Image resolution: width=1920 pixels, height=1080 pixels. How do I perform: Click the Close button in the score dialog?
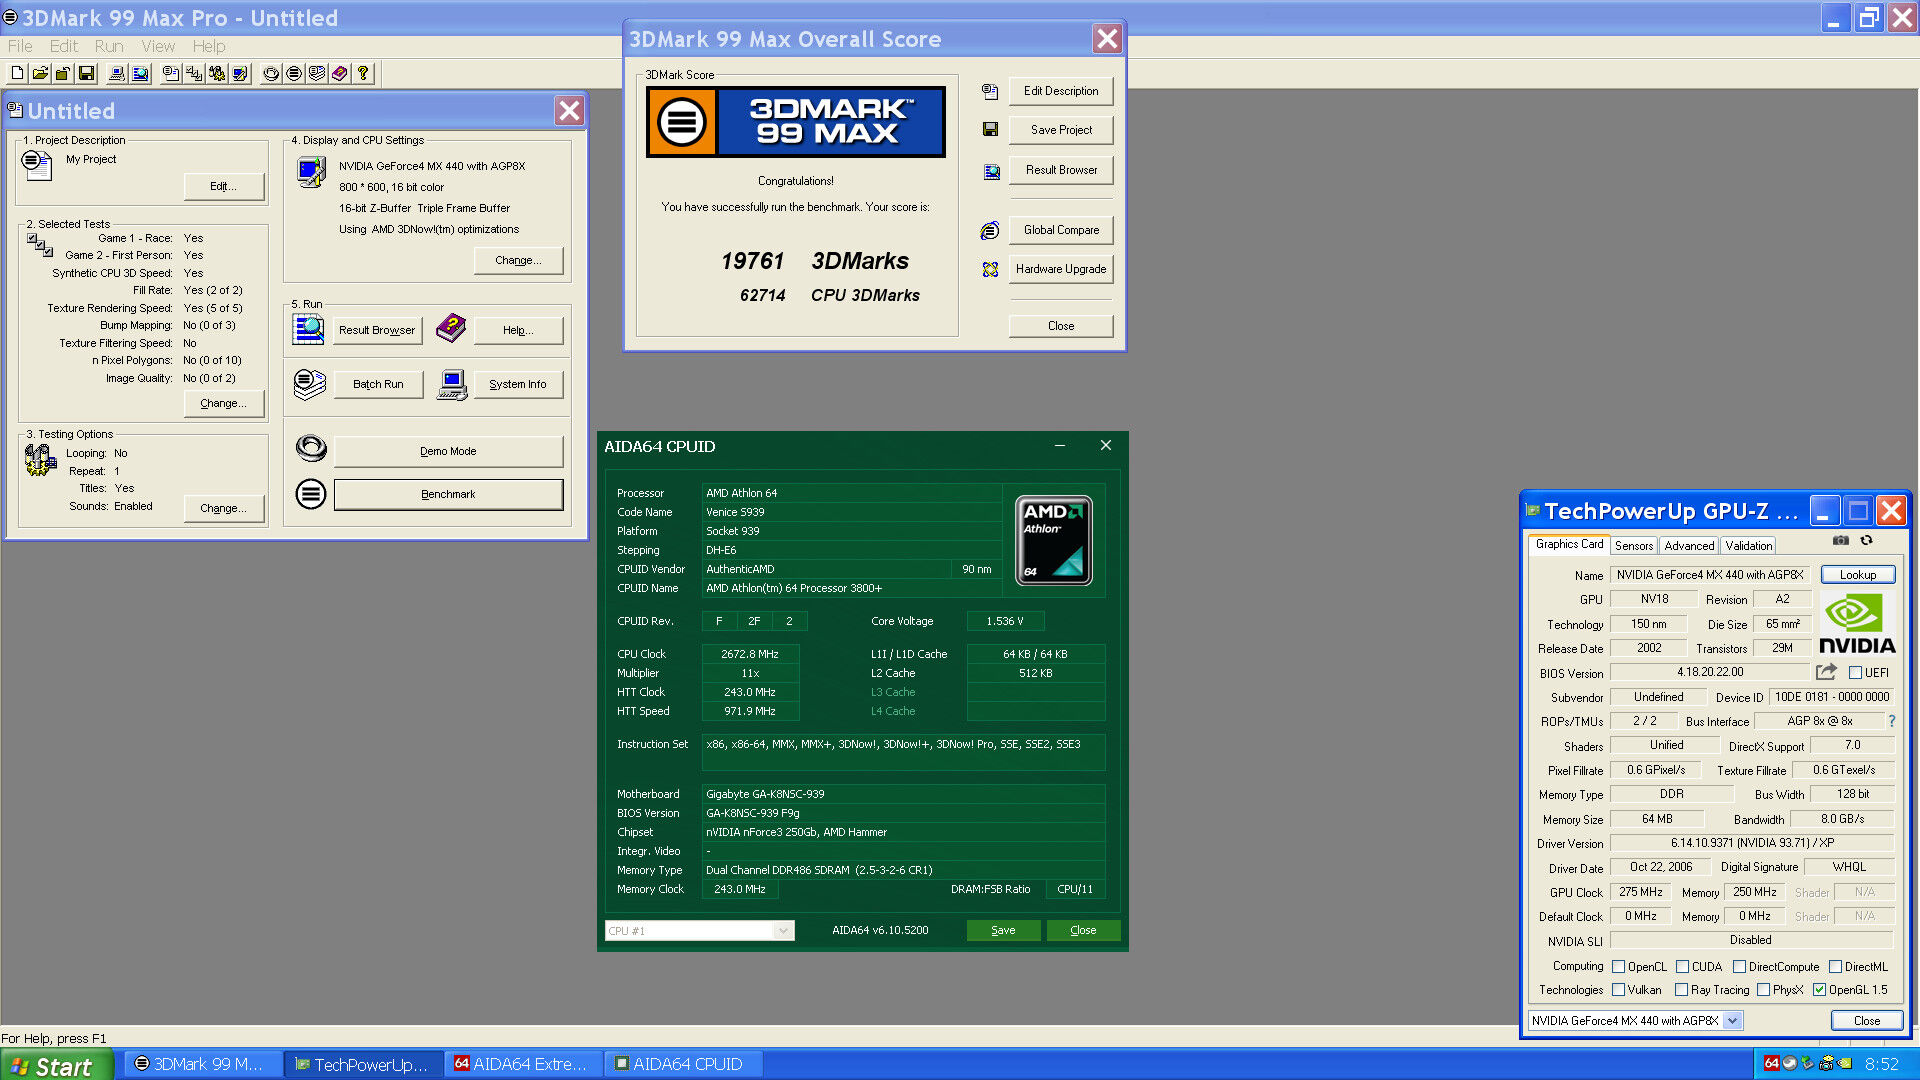(1061, 326)
